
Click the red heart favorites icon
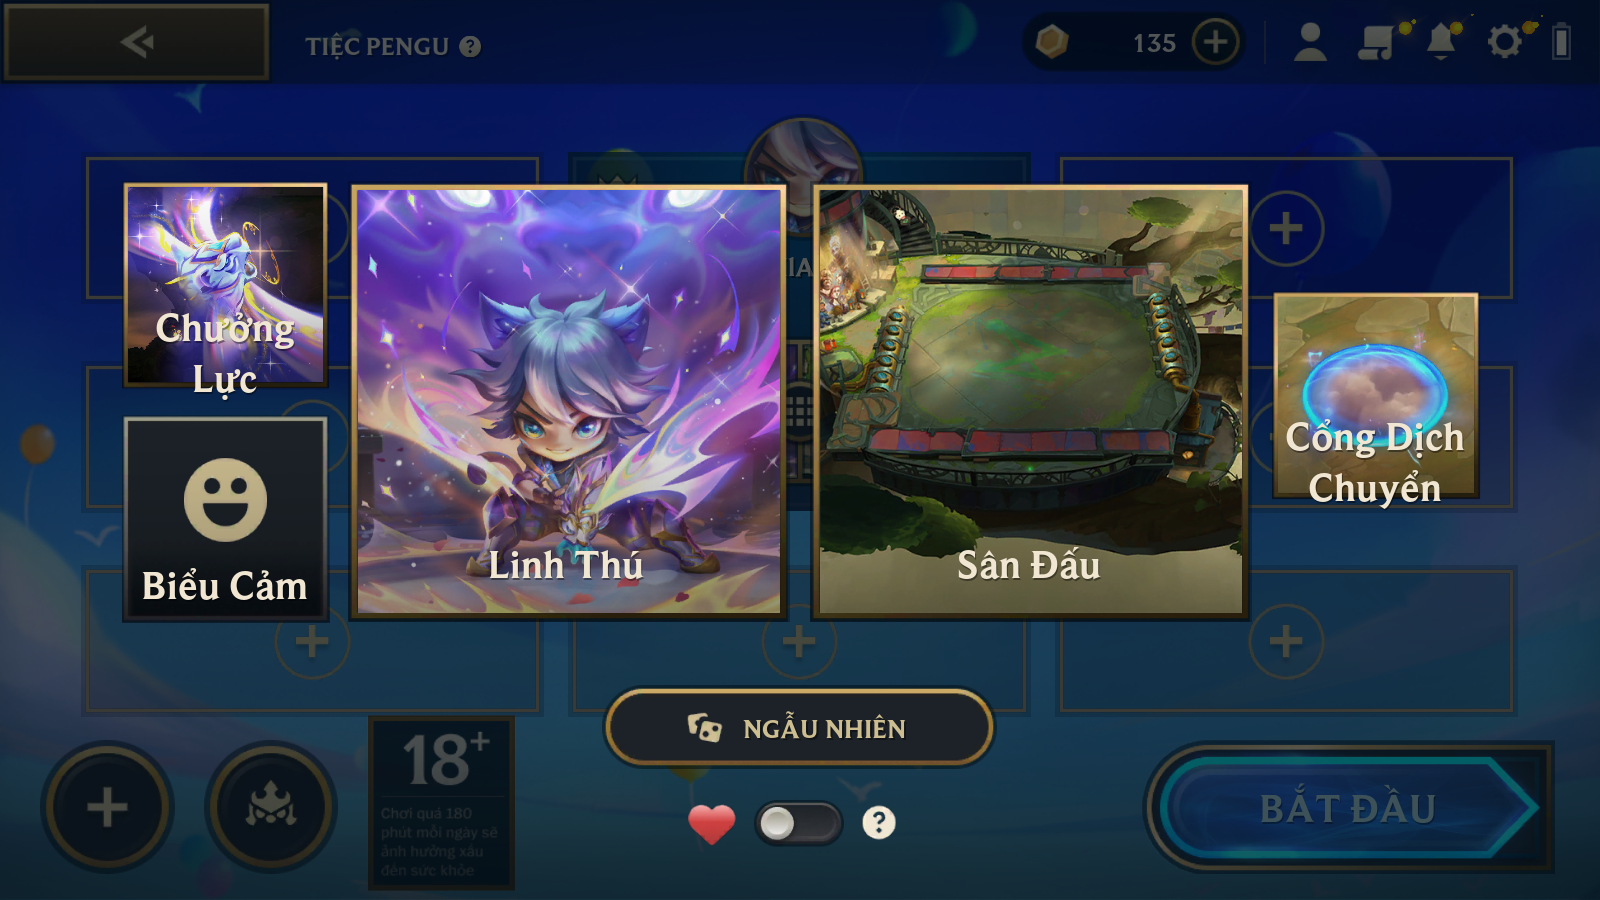click(711, 824)
